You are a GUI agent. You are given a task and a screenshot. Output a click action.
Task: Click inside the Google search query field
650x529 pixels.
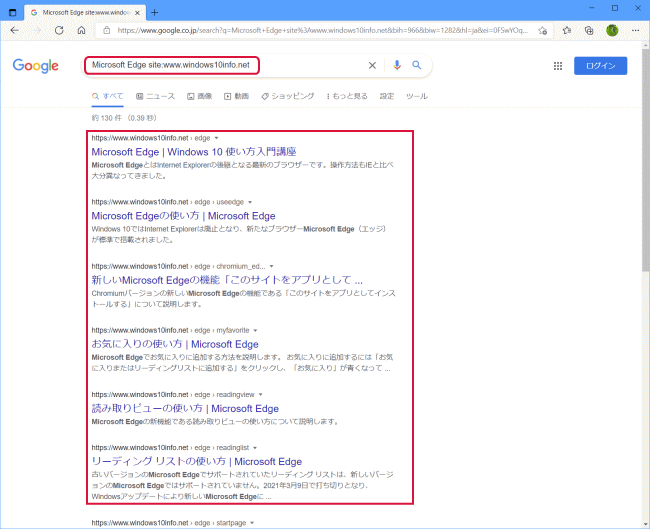pyautogui.click(x=172, y=65)
